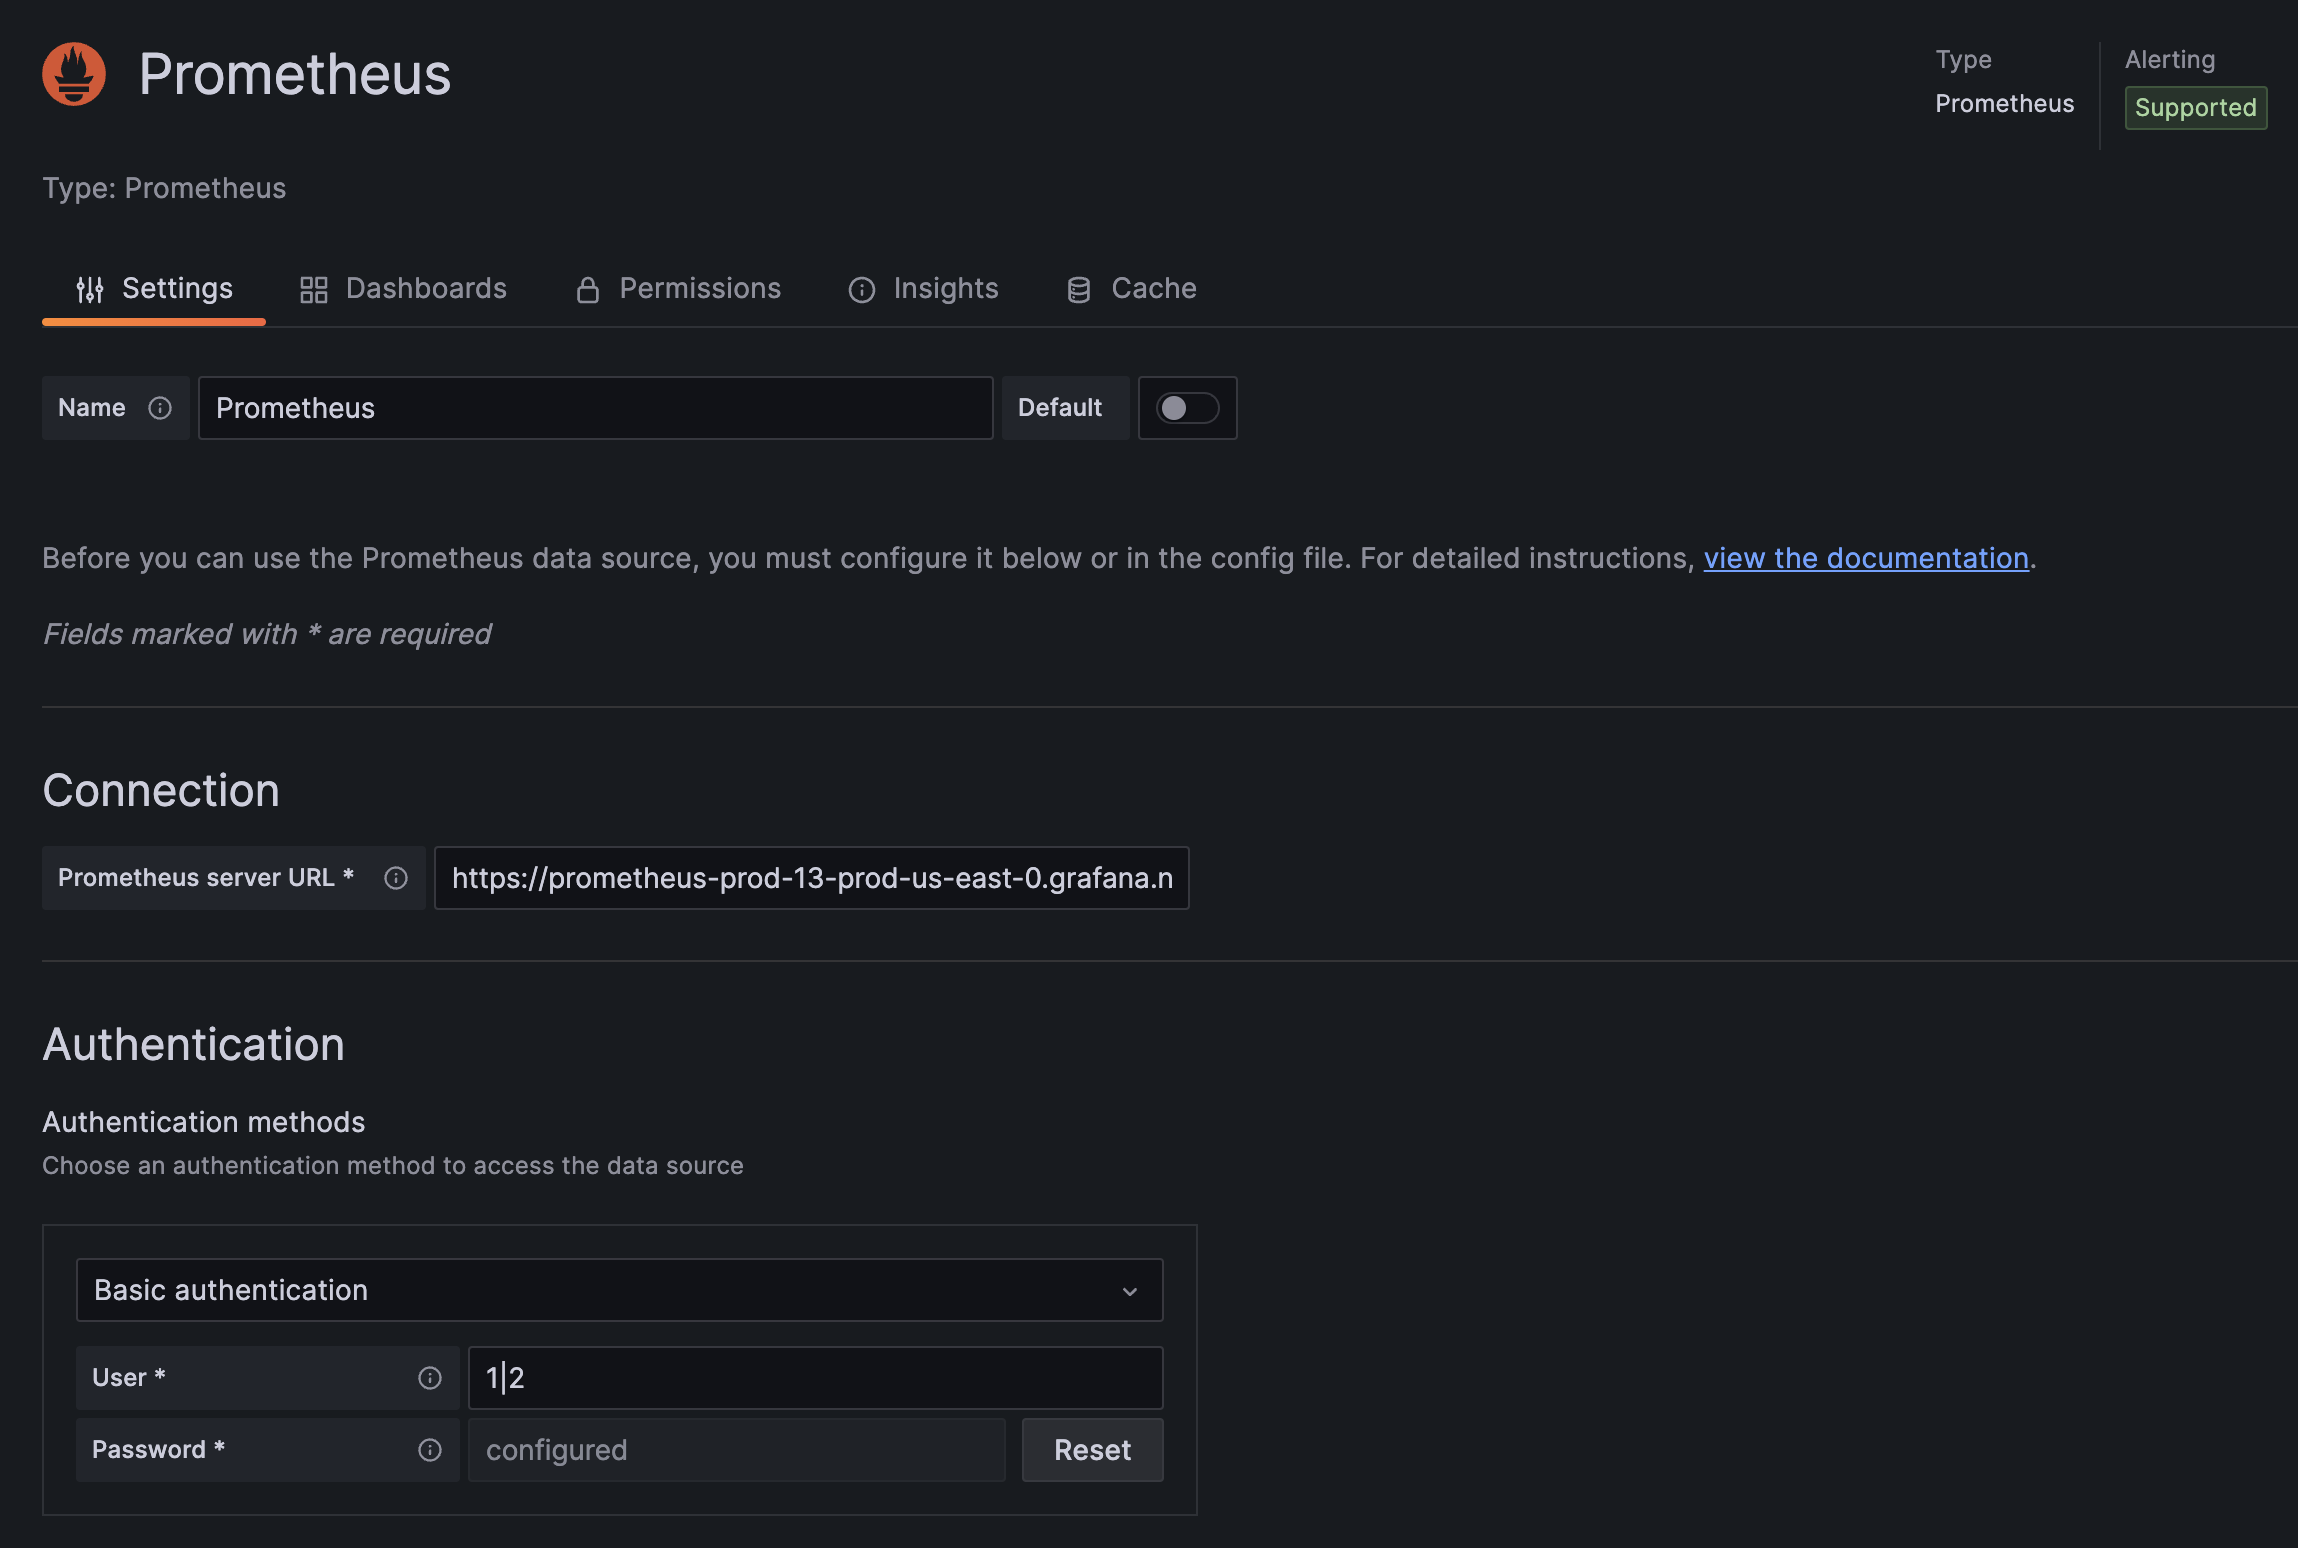This screenshot has height=1548, width=2298.
Task: Click the User input field
Action: pyautogui.click(x=815, y=1377)
